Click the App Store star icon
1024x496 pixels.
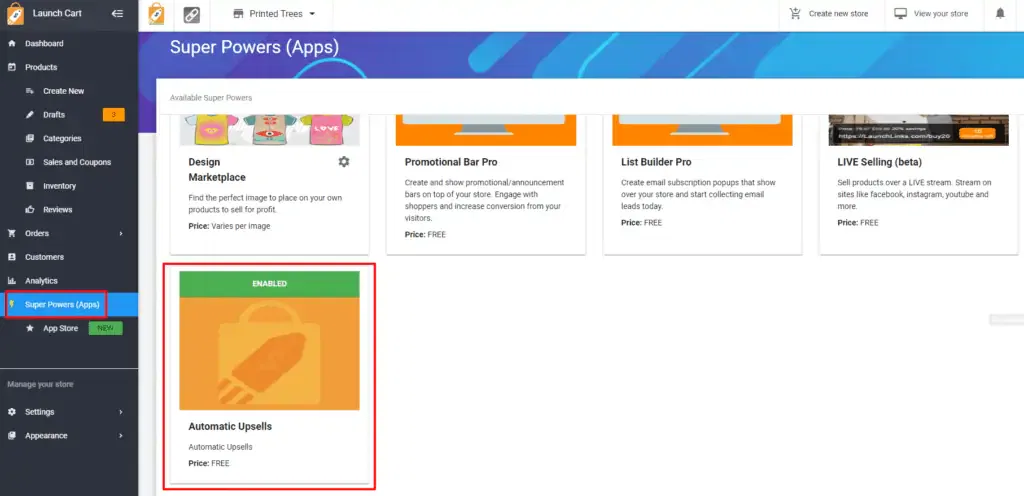(30, 328)
